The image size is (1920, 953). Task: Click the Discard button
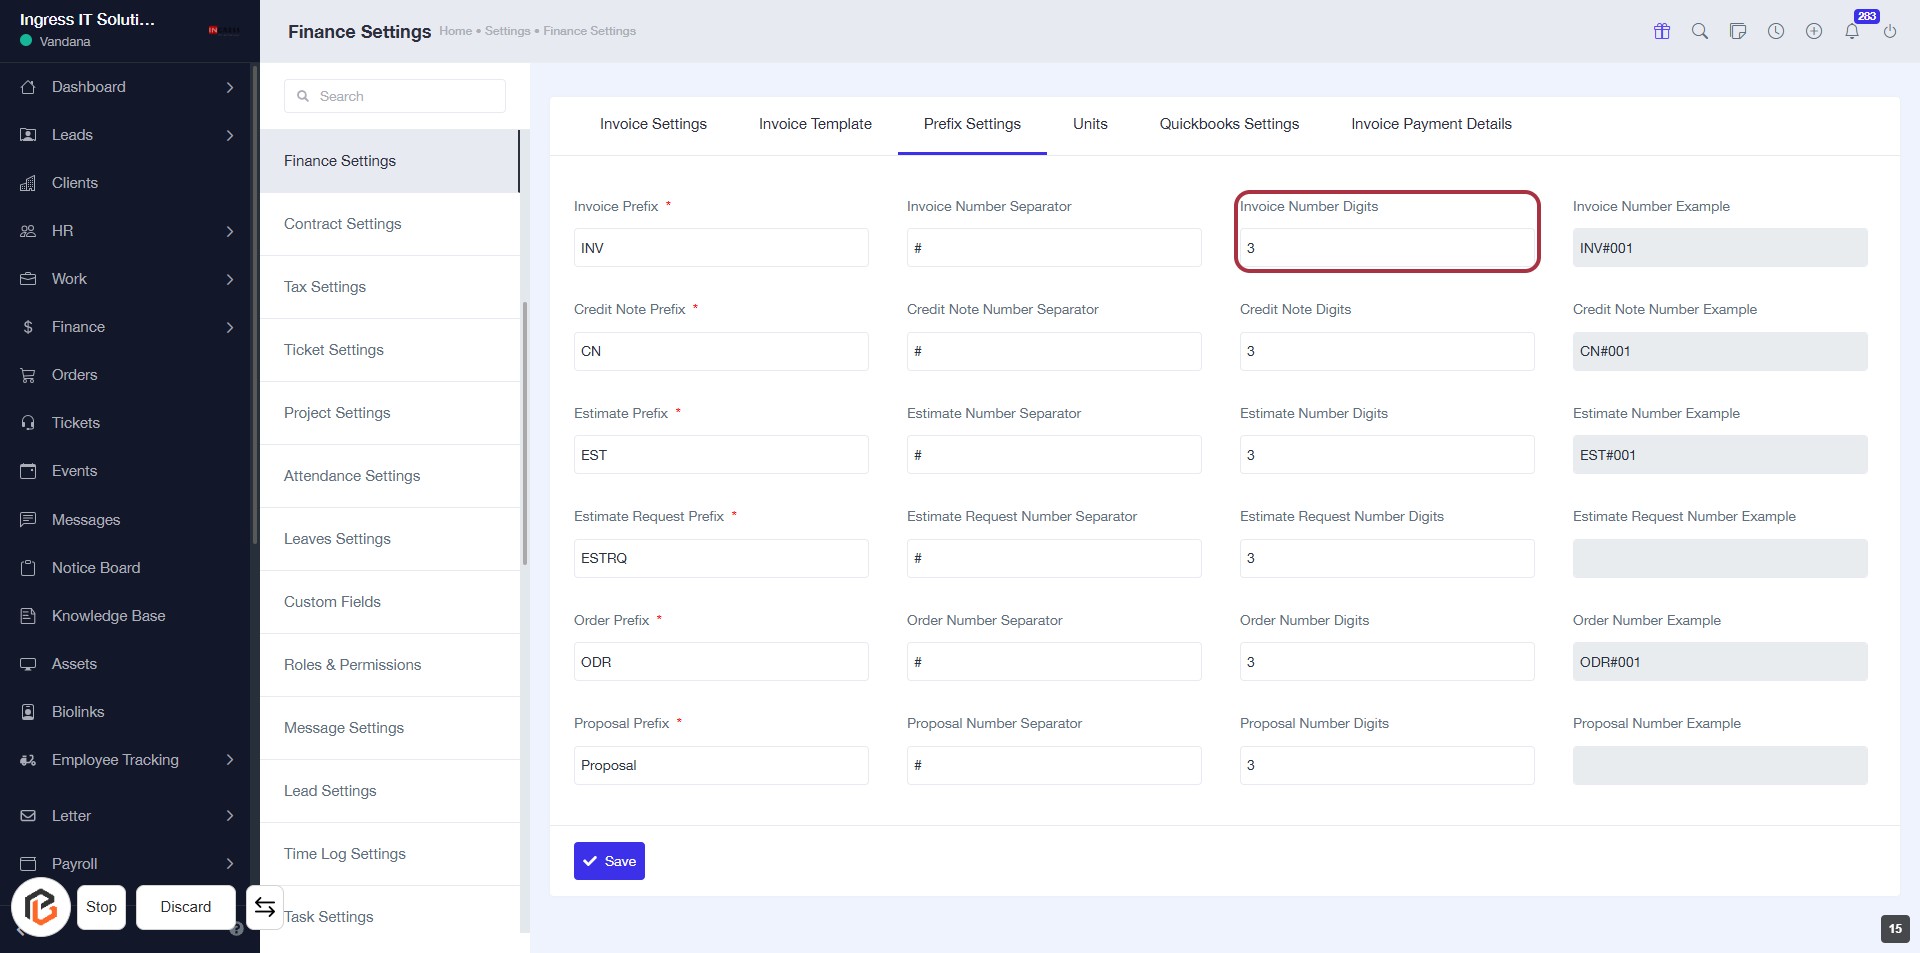pos(186,907)
